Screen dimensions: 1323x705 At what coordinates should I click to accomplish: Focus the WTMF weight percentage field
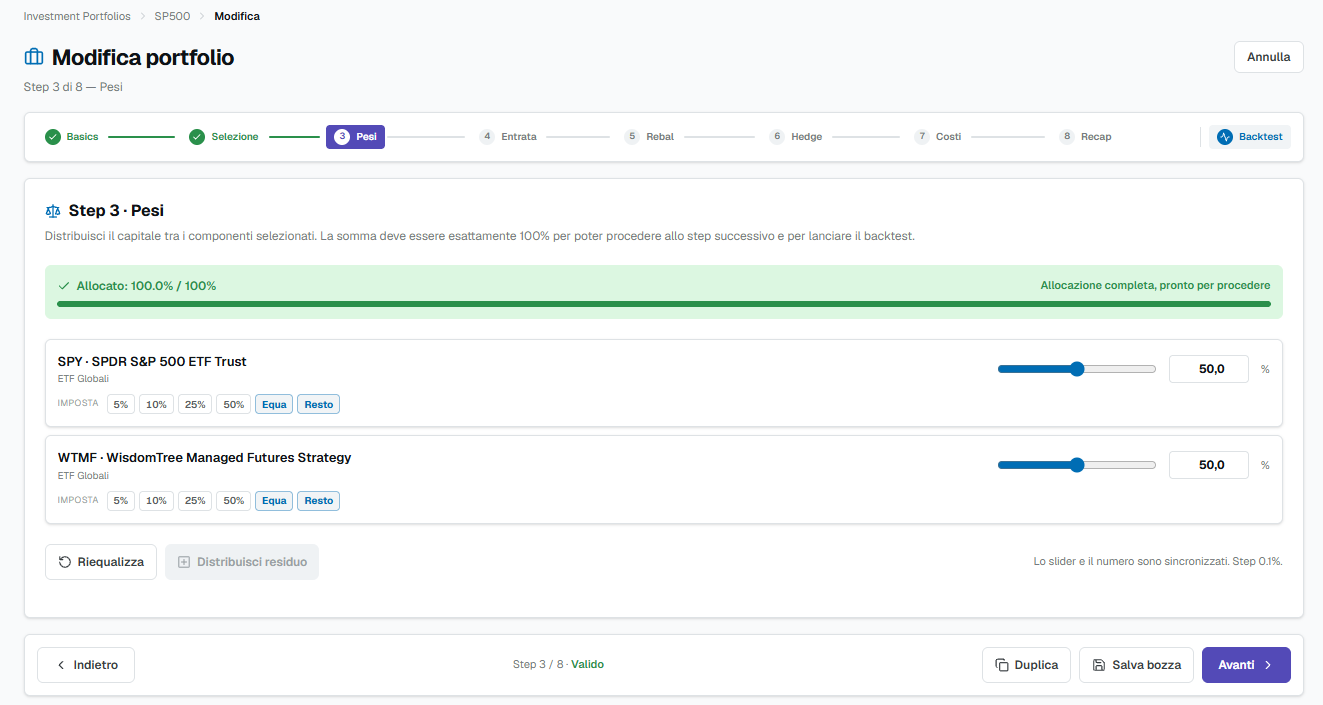point(1209,465)
